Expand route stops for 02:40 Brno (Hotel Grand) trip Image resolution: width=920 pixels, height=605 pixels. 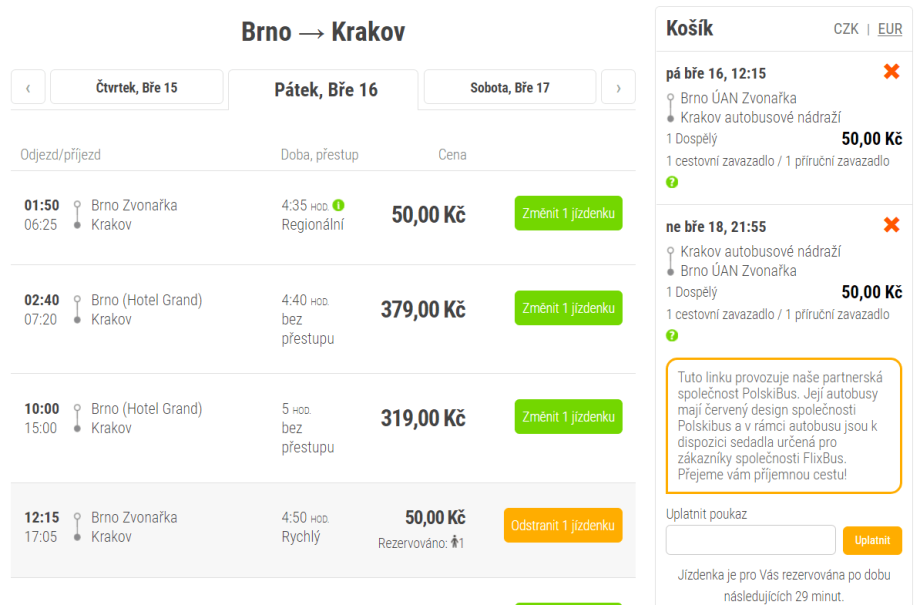click(x=77, y=310)
